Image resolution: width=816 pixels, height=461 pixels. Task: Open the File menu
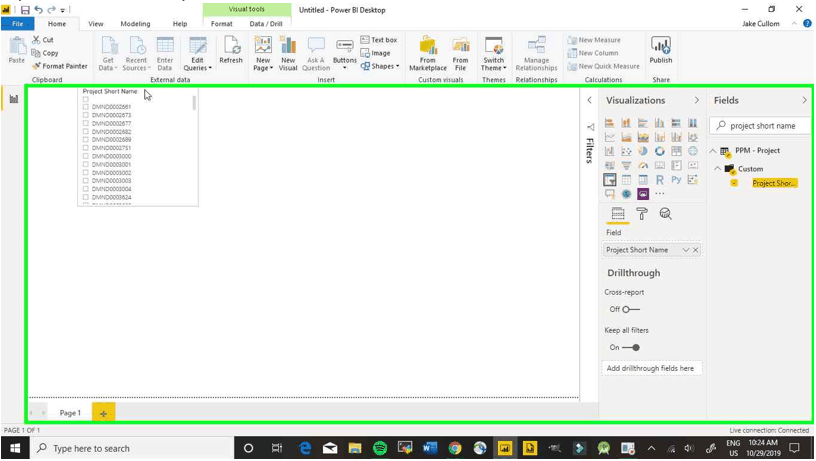17,23
